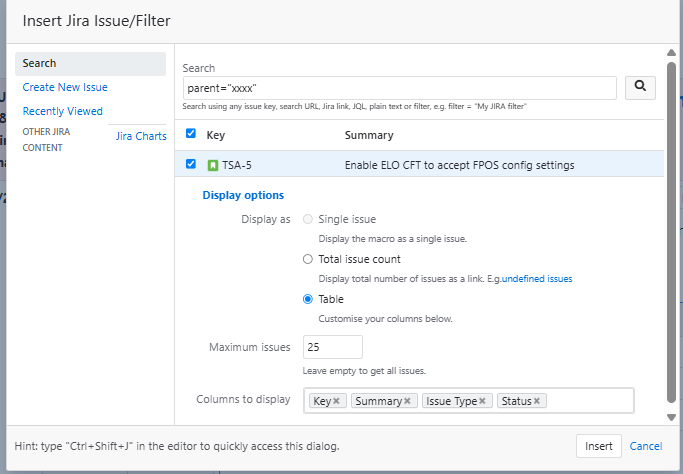The width and height of the screenshot is (683, 474).
Task: Click the Summary column header
Action: click(369, 135)
